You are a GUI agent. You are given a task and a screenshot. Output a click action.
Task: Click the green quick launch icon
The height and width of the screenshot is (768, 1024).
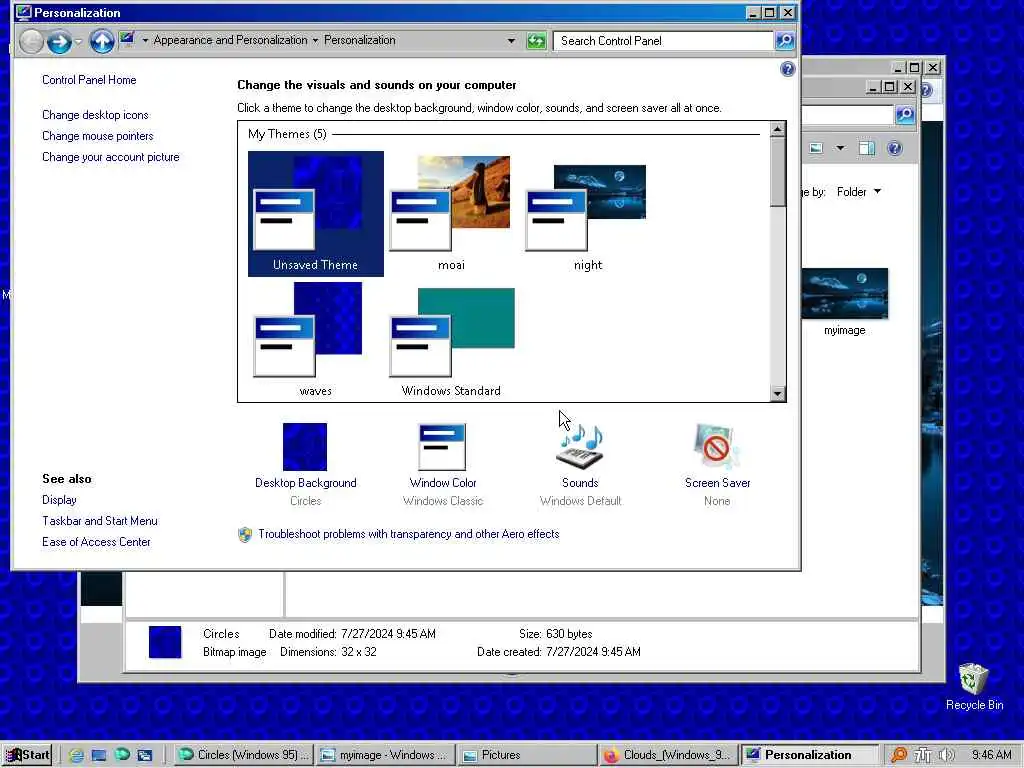122,755
